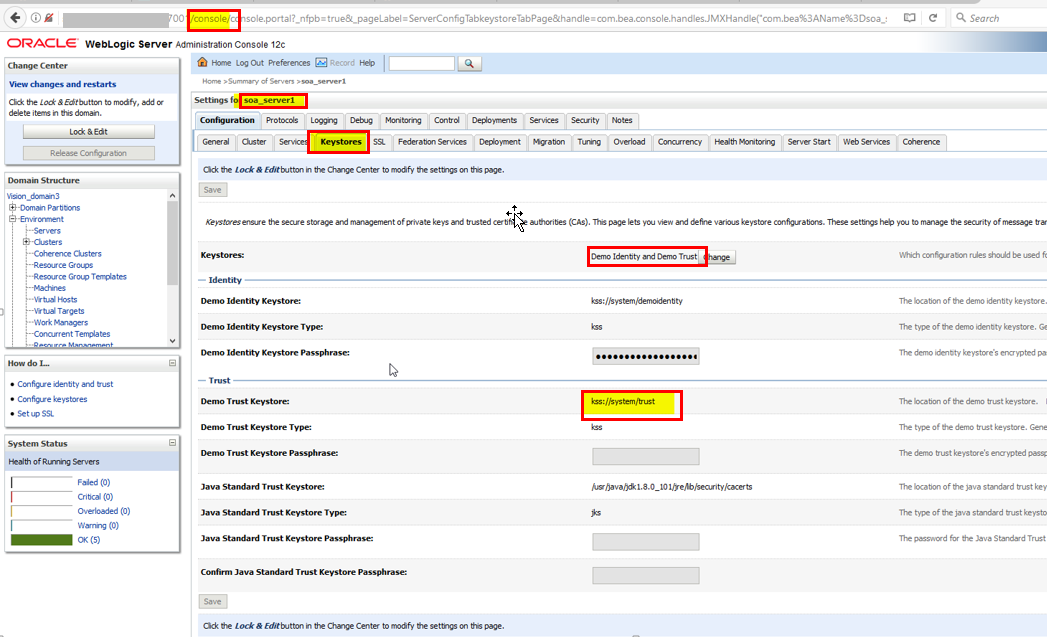This screenshot has height=637, width=1047.
Task: Open Vision_domain3 in Domain Structure
Action: pos(33,196)
